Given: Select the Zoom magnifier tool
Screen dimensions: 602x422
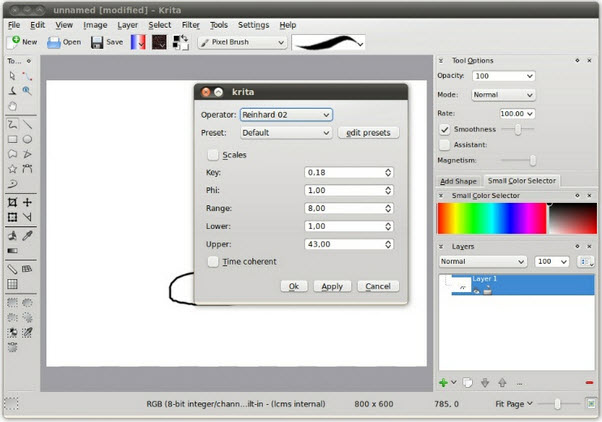Looking at the screenshot, I should tap(27, 91).
